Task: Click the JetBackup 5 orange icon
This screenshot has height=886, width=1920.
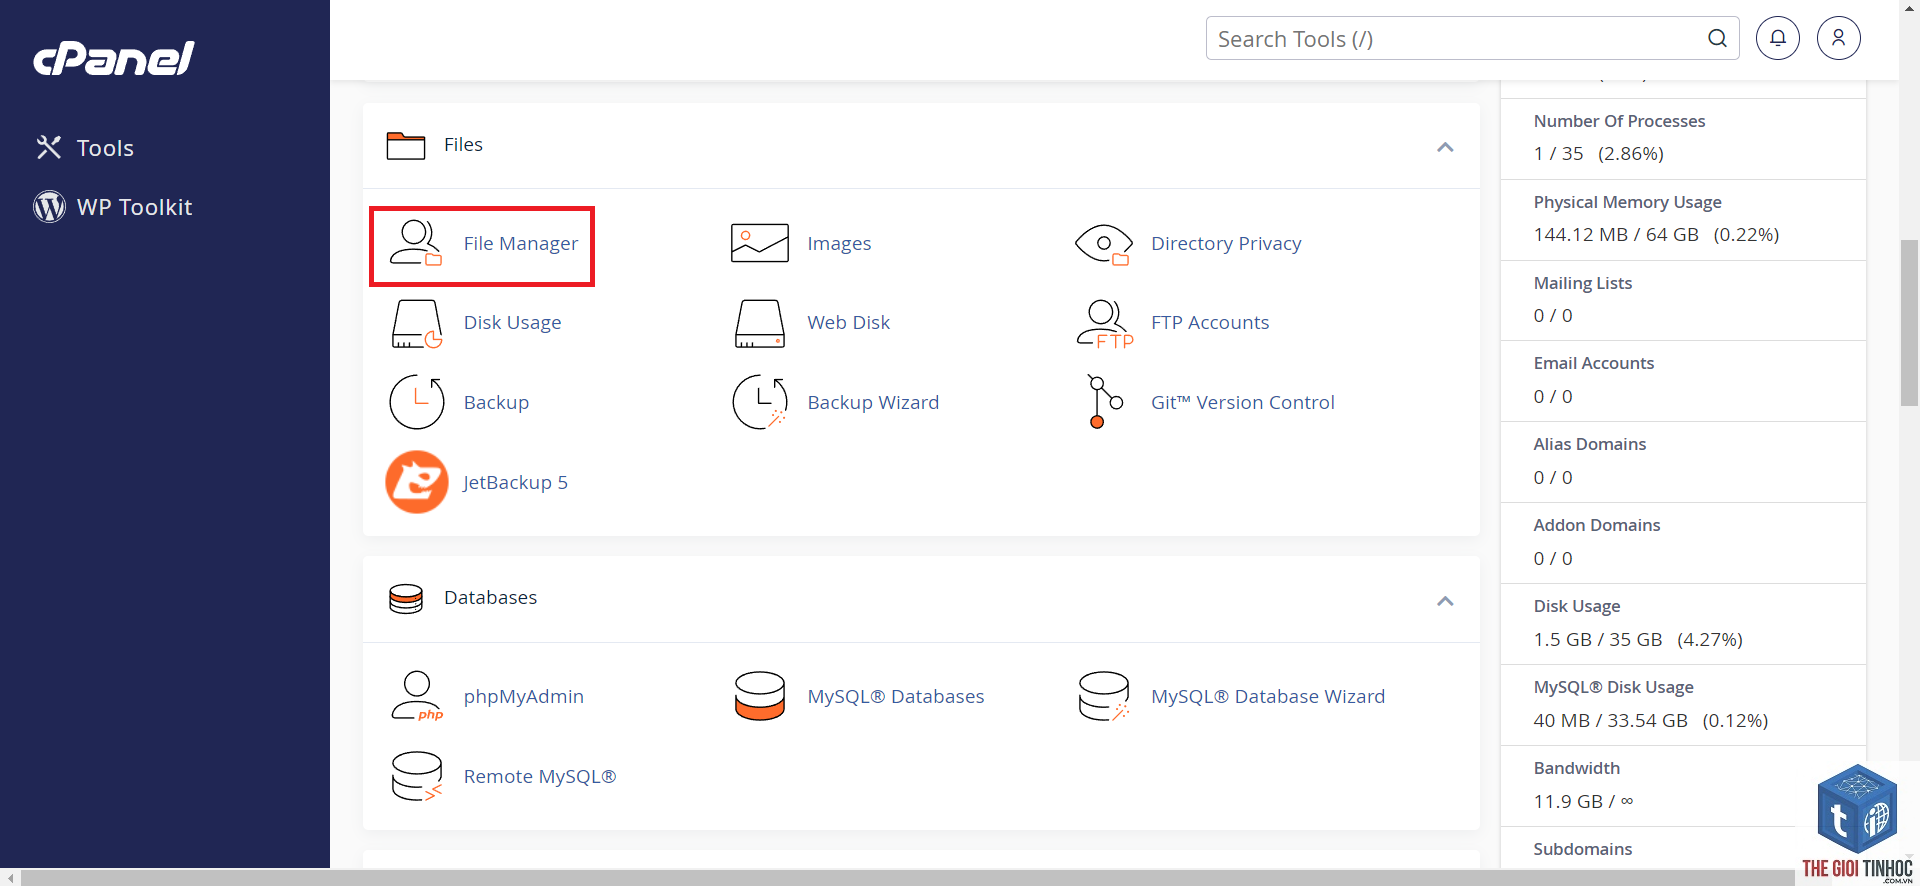Action: pos(417,482)
